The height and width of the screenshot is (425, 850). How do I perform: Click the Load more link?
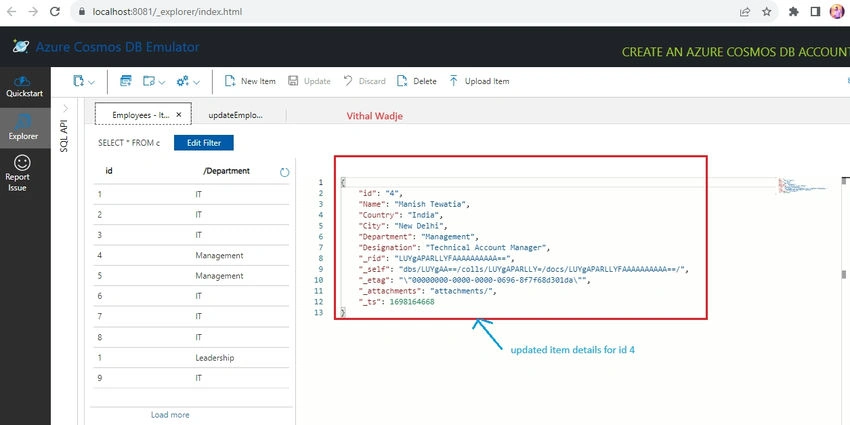[170, 415]
